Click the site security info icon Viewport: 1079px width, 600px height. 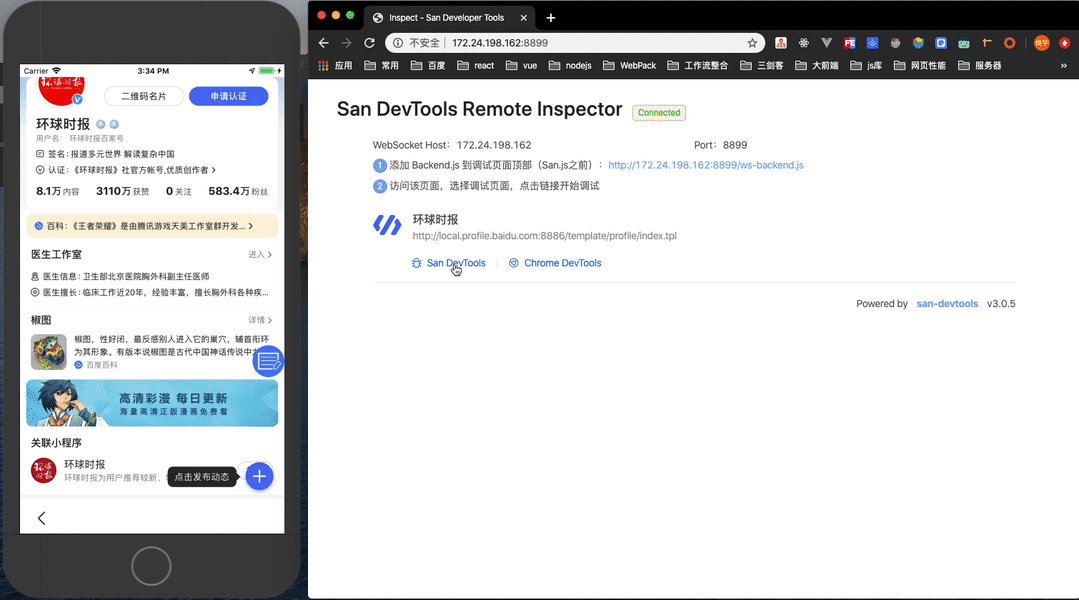(398, 43)
